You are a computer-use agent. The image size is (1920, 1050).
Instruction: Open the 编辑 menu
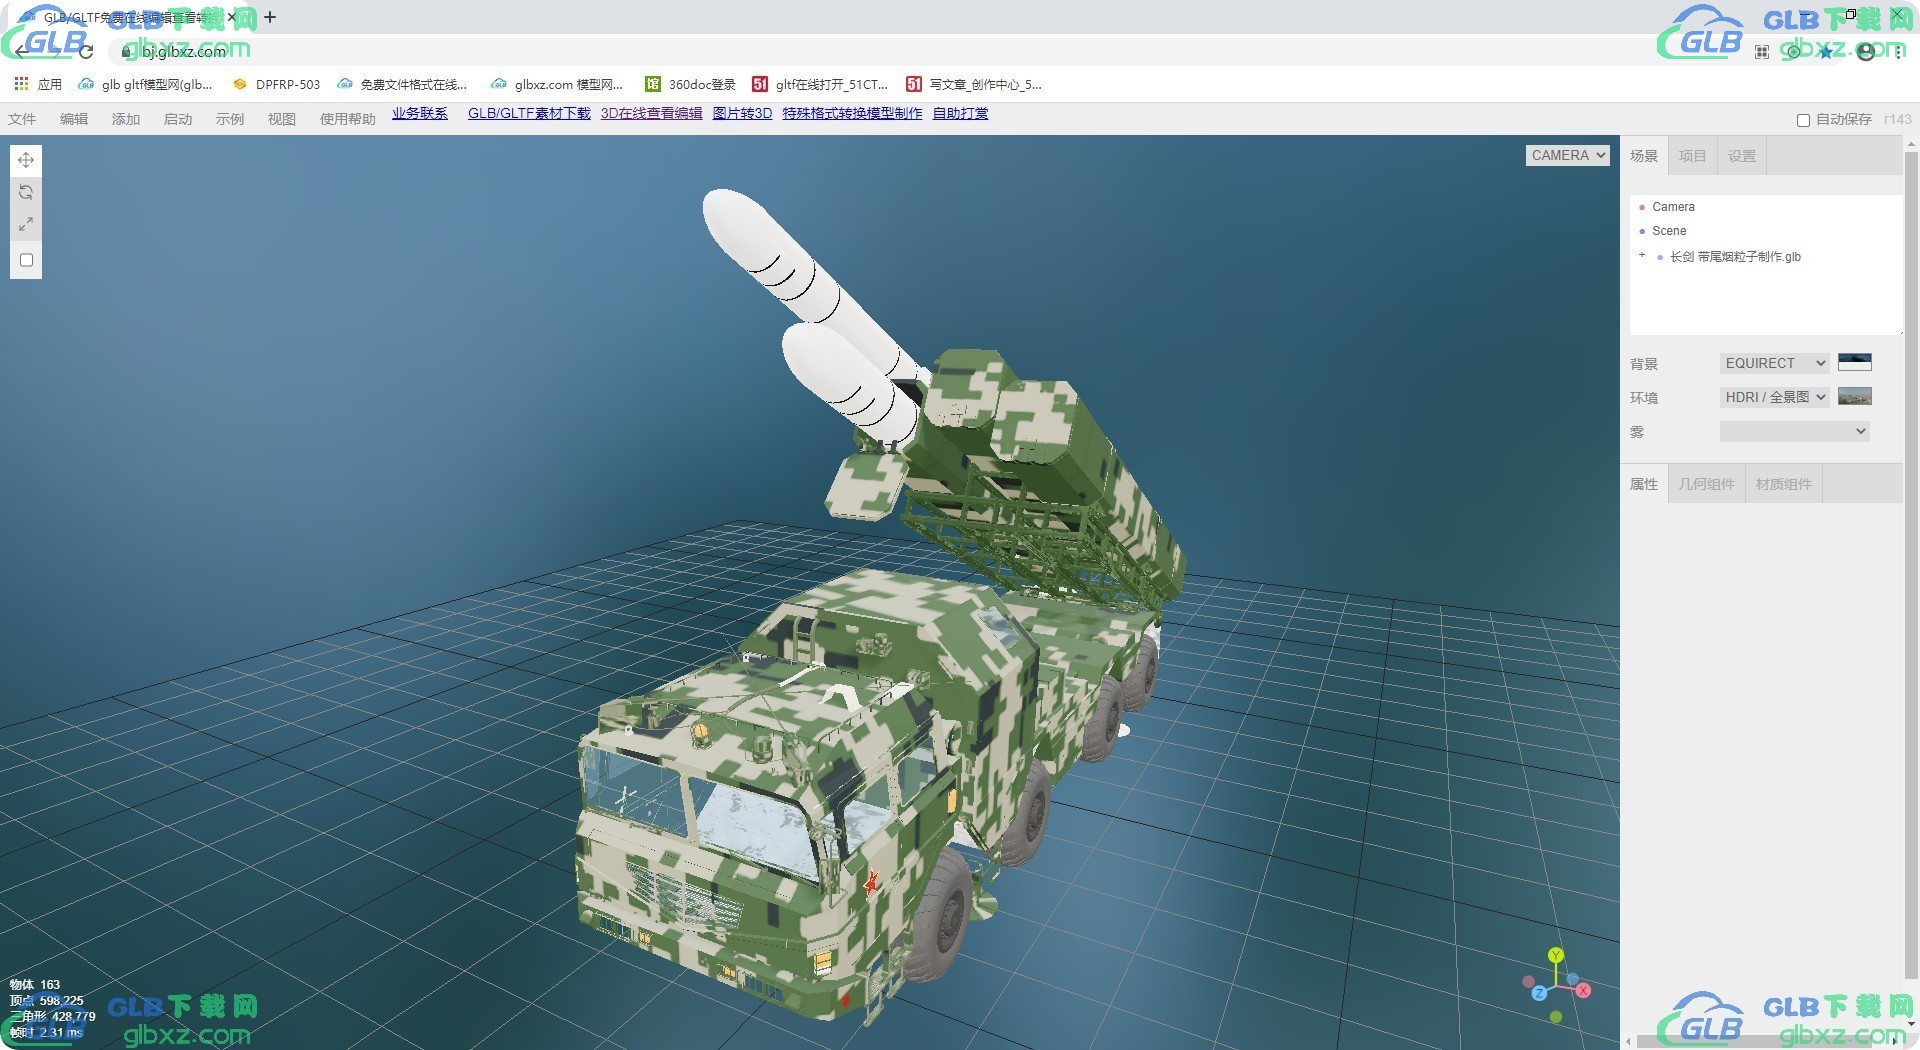[x=74, y=119]
